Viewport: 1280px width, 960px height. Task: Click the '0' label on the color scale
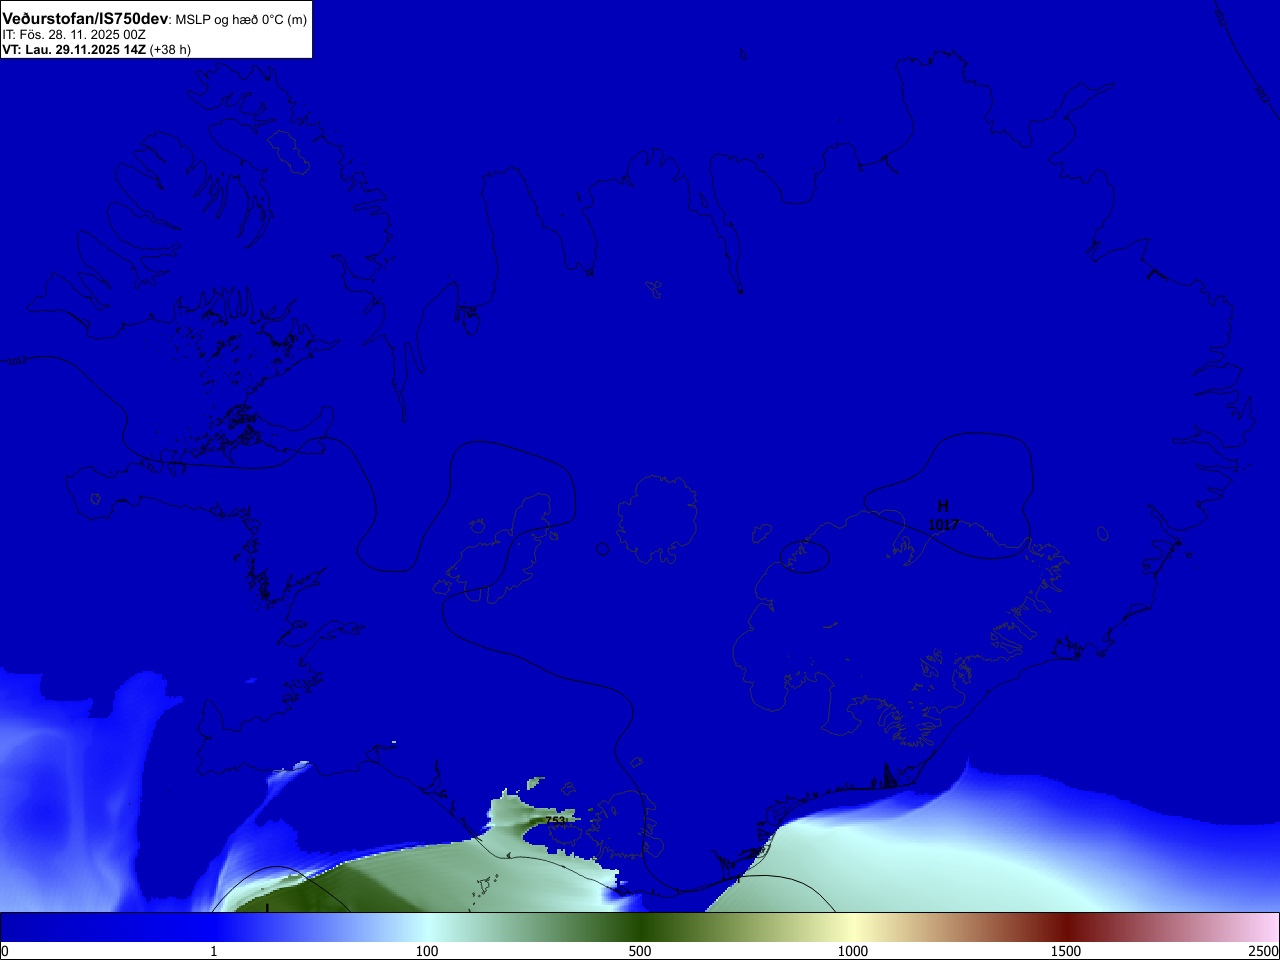coord(5,951)
